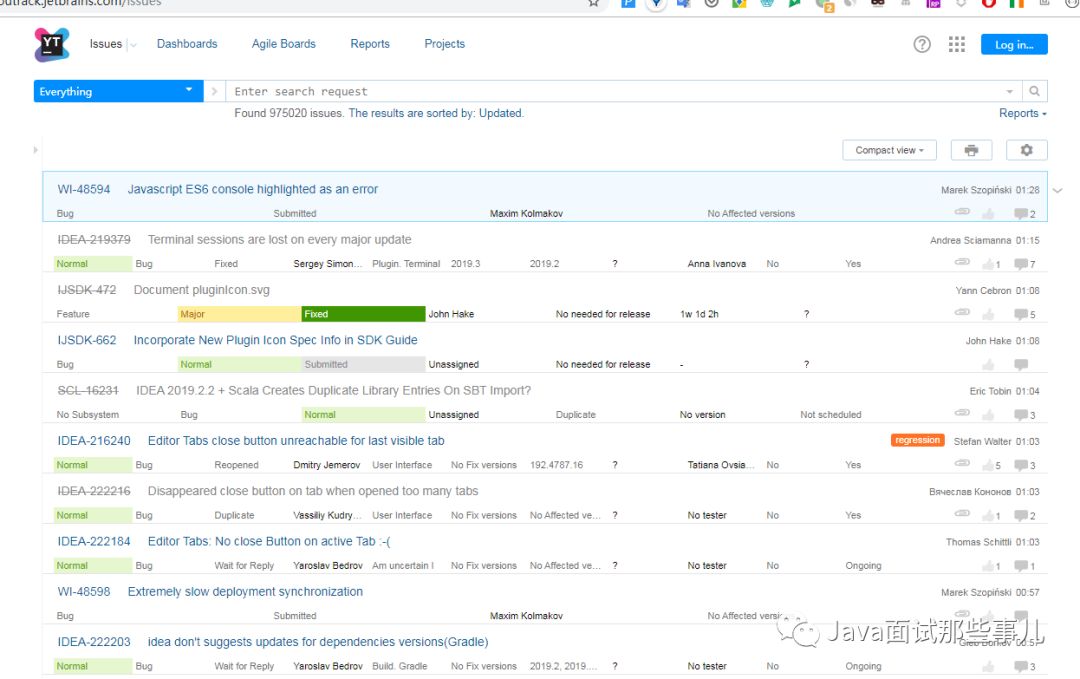Click thumbs-up on IDEA-219379 row
The width and height of the screenshot is (1080, 679).
point(988,264)
